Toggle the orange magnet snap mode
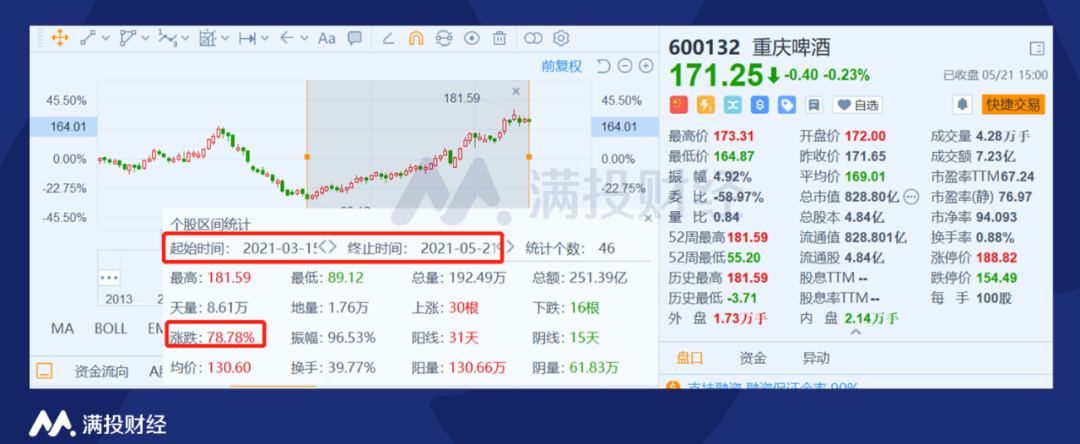The height and width of the screenshot is (444, 1080). pos(416,39)
